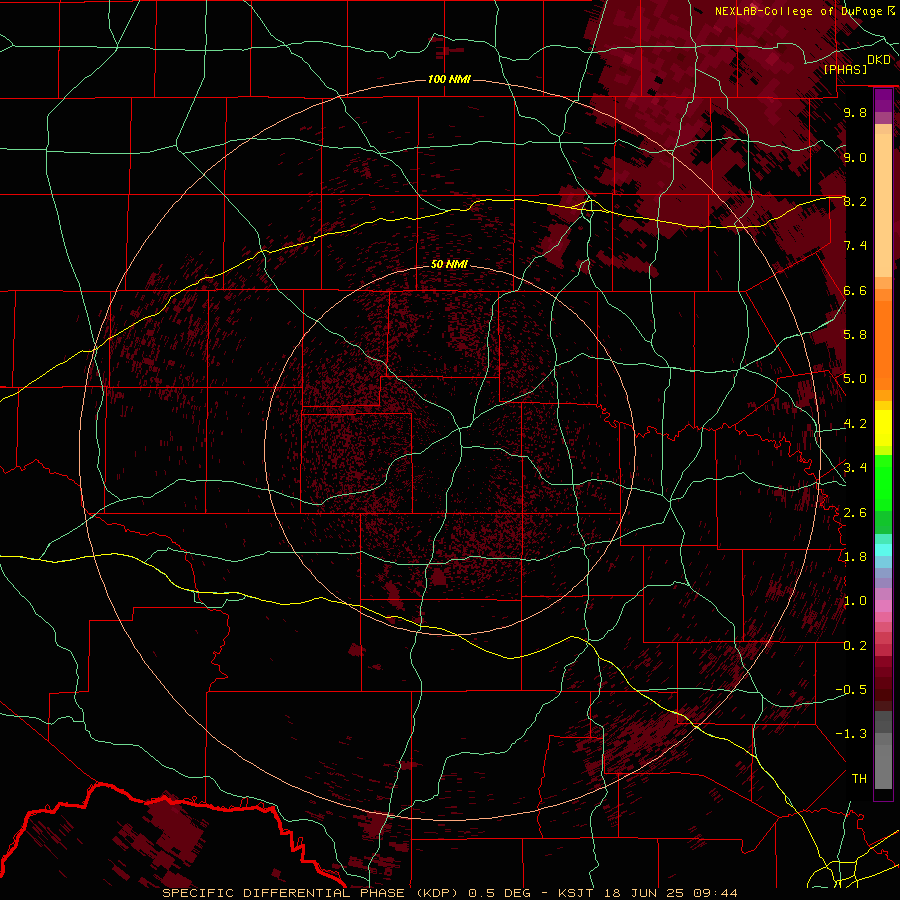
Task: Click the [PHAS] unit label
Action: 845,69
